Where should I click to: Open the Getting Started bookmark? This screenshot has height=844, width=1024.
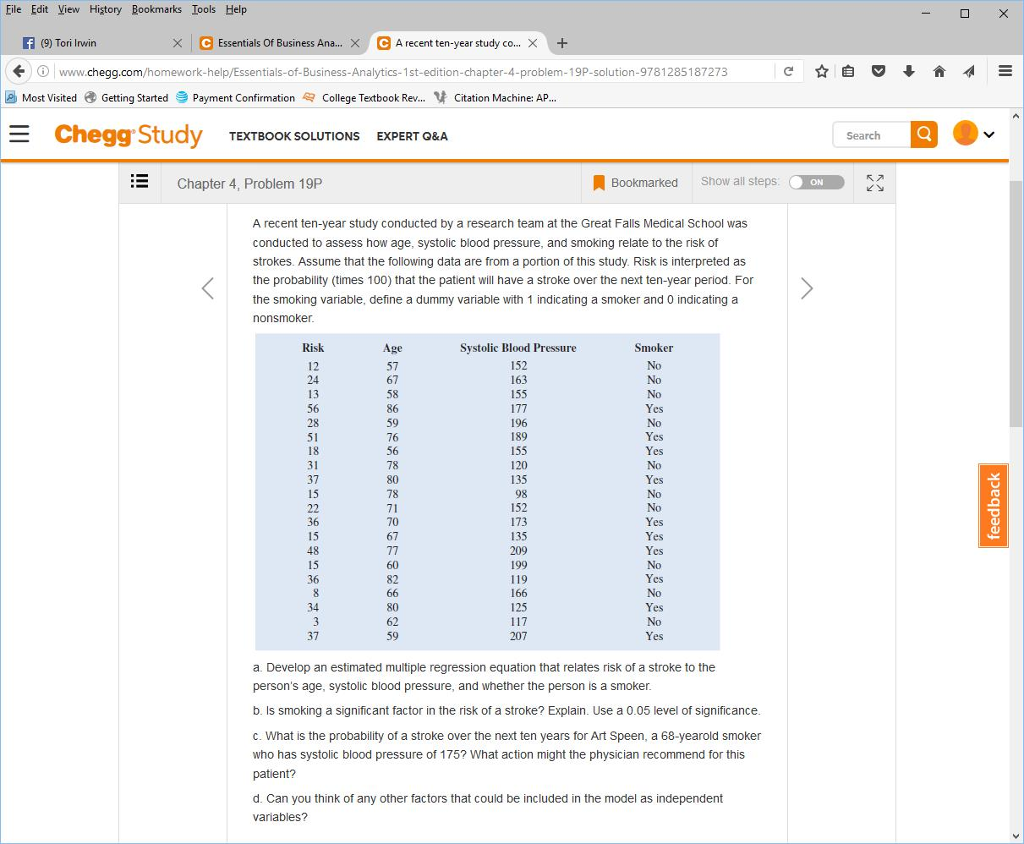click(x=127, y=97)
